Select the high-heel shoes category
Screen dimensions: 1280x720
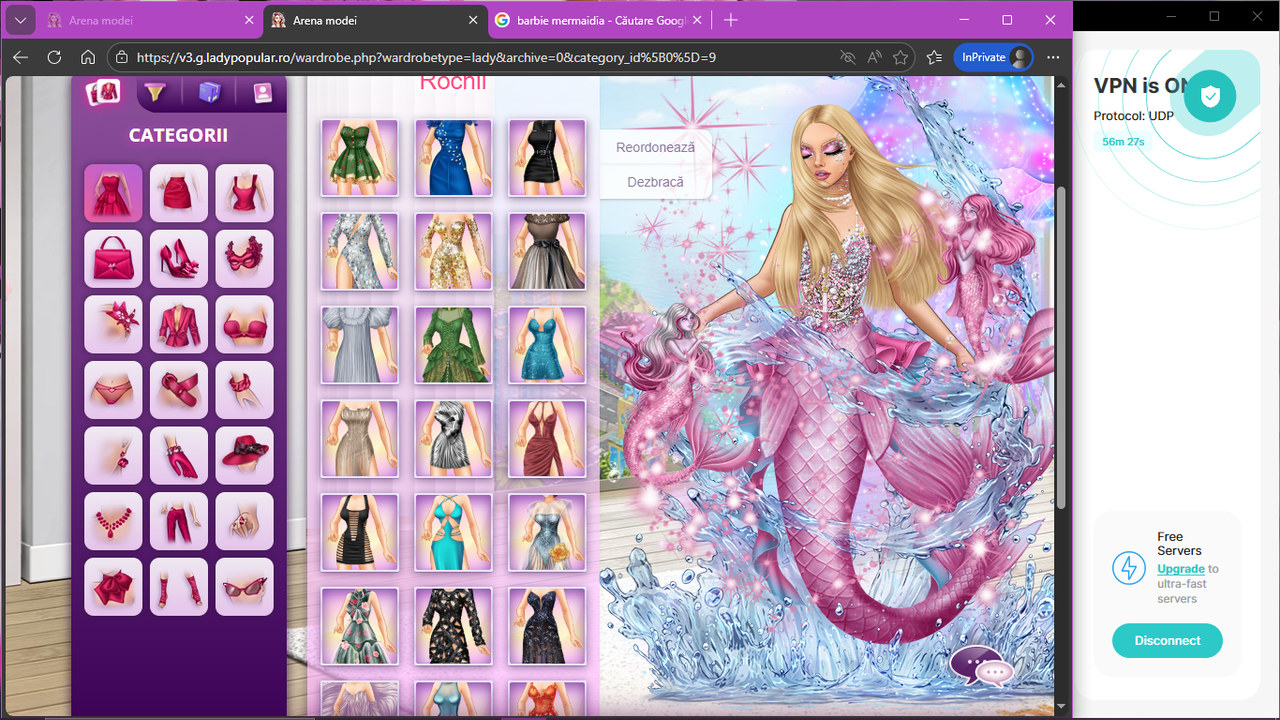[x=179, y=259]
